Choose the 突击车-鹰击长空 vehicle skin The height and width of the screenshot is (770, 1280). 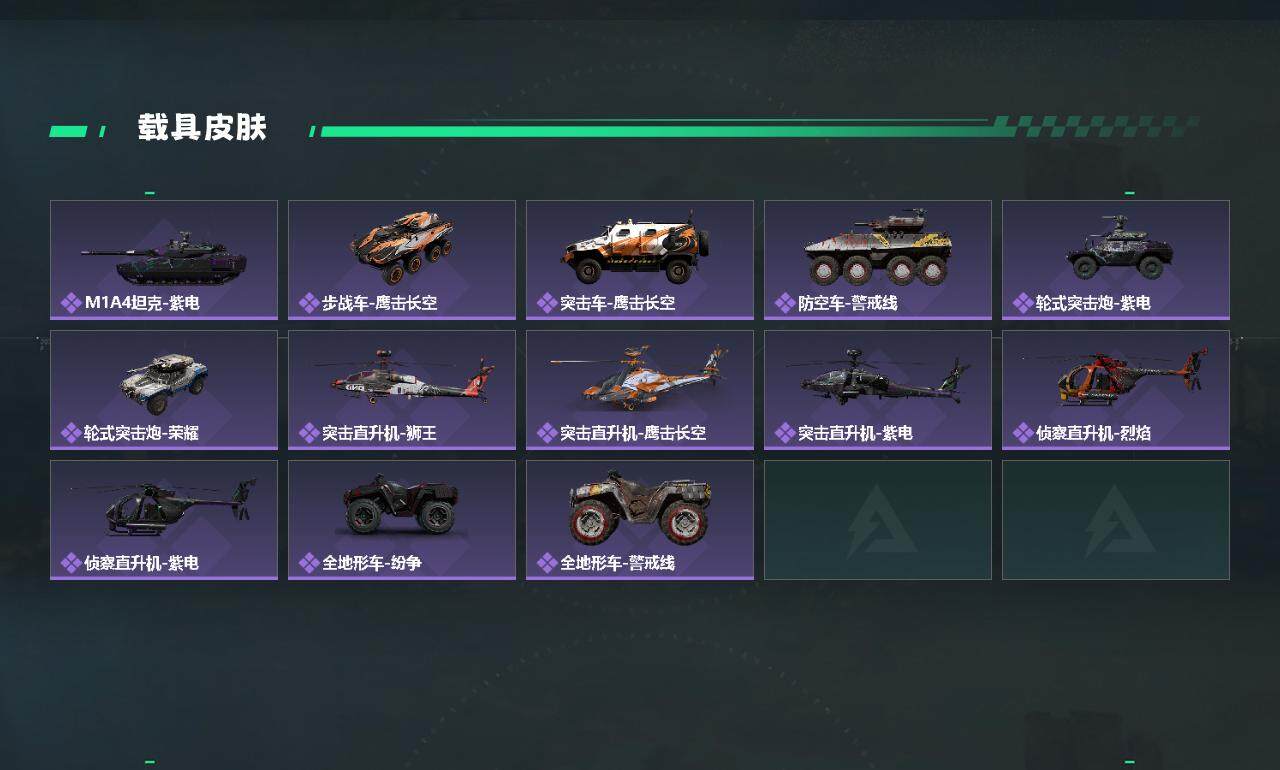click(640, 260)
